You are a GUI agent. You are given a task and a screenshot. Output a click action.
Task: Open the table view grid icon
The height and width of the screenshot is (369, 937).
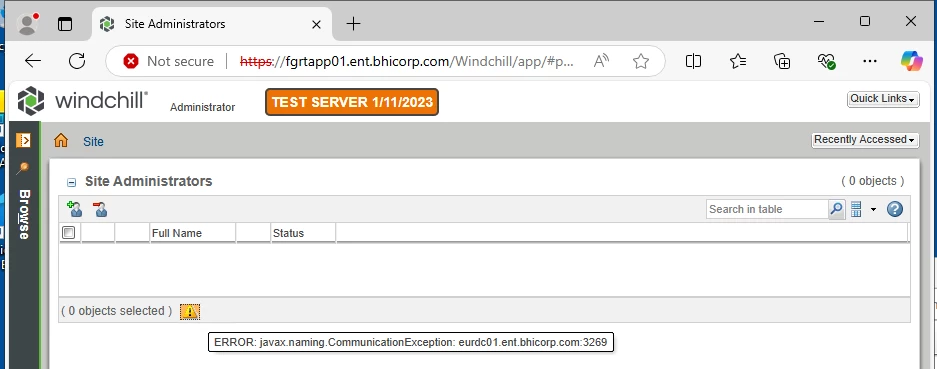[x=856, y=209]
